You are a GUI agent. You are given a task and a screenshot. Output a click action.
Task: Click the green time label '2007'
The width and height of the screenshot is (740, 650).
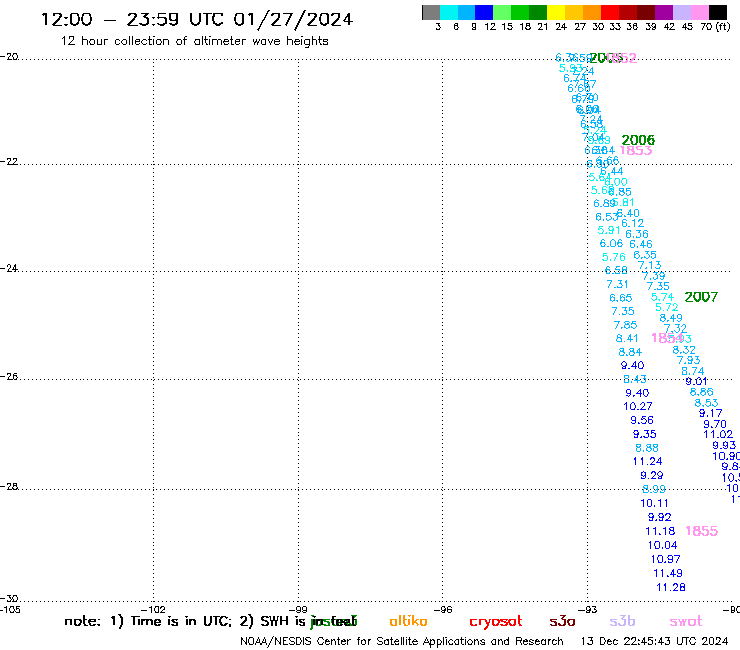701,297
